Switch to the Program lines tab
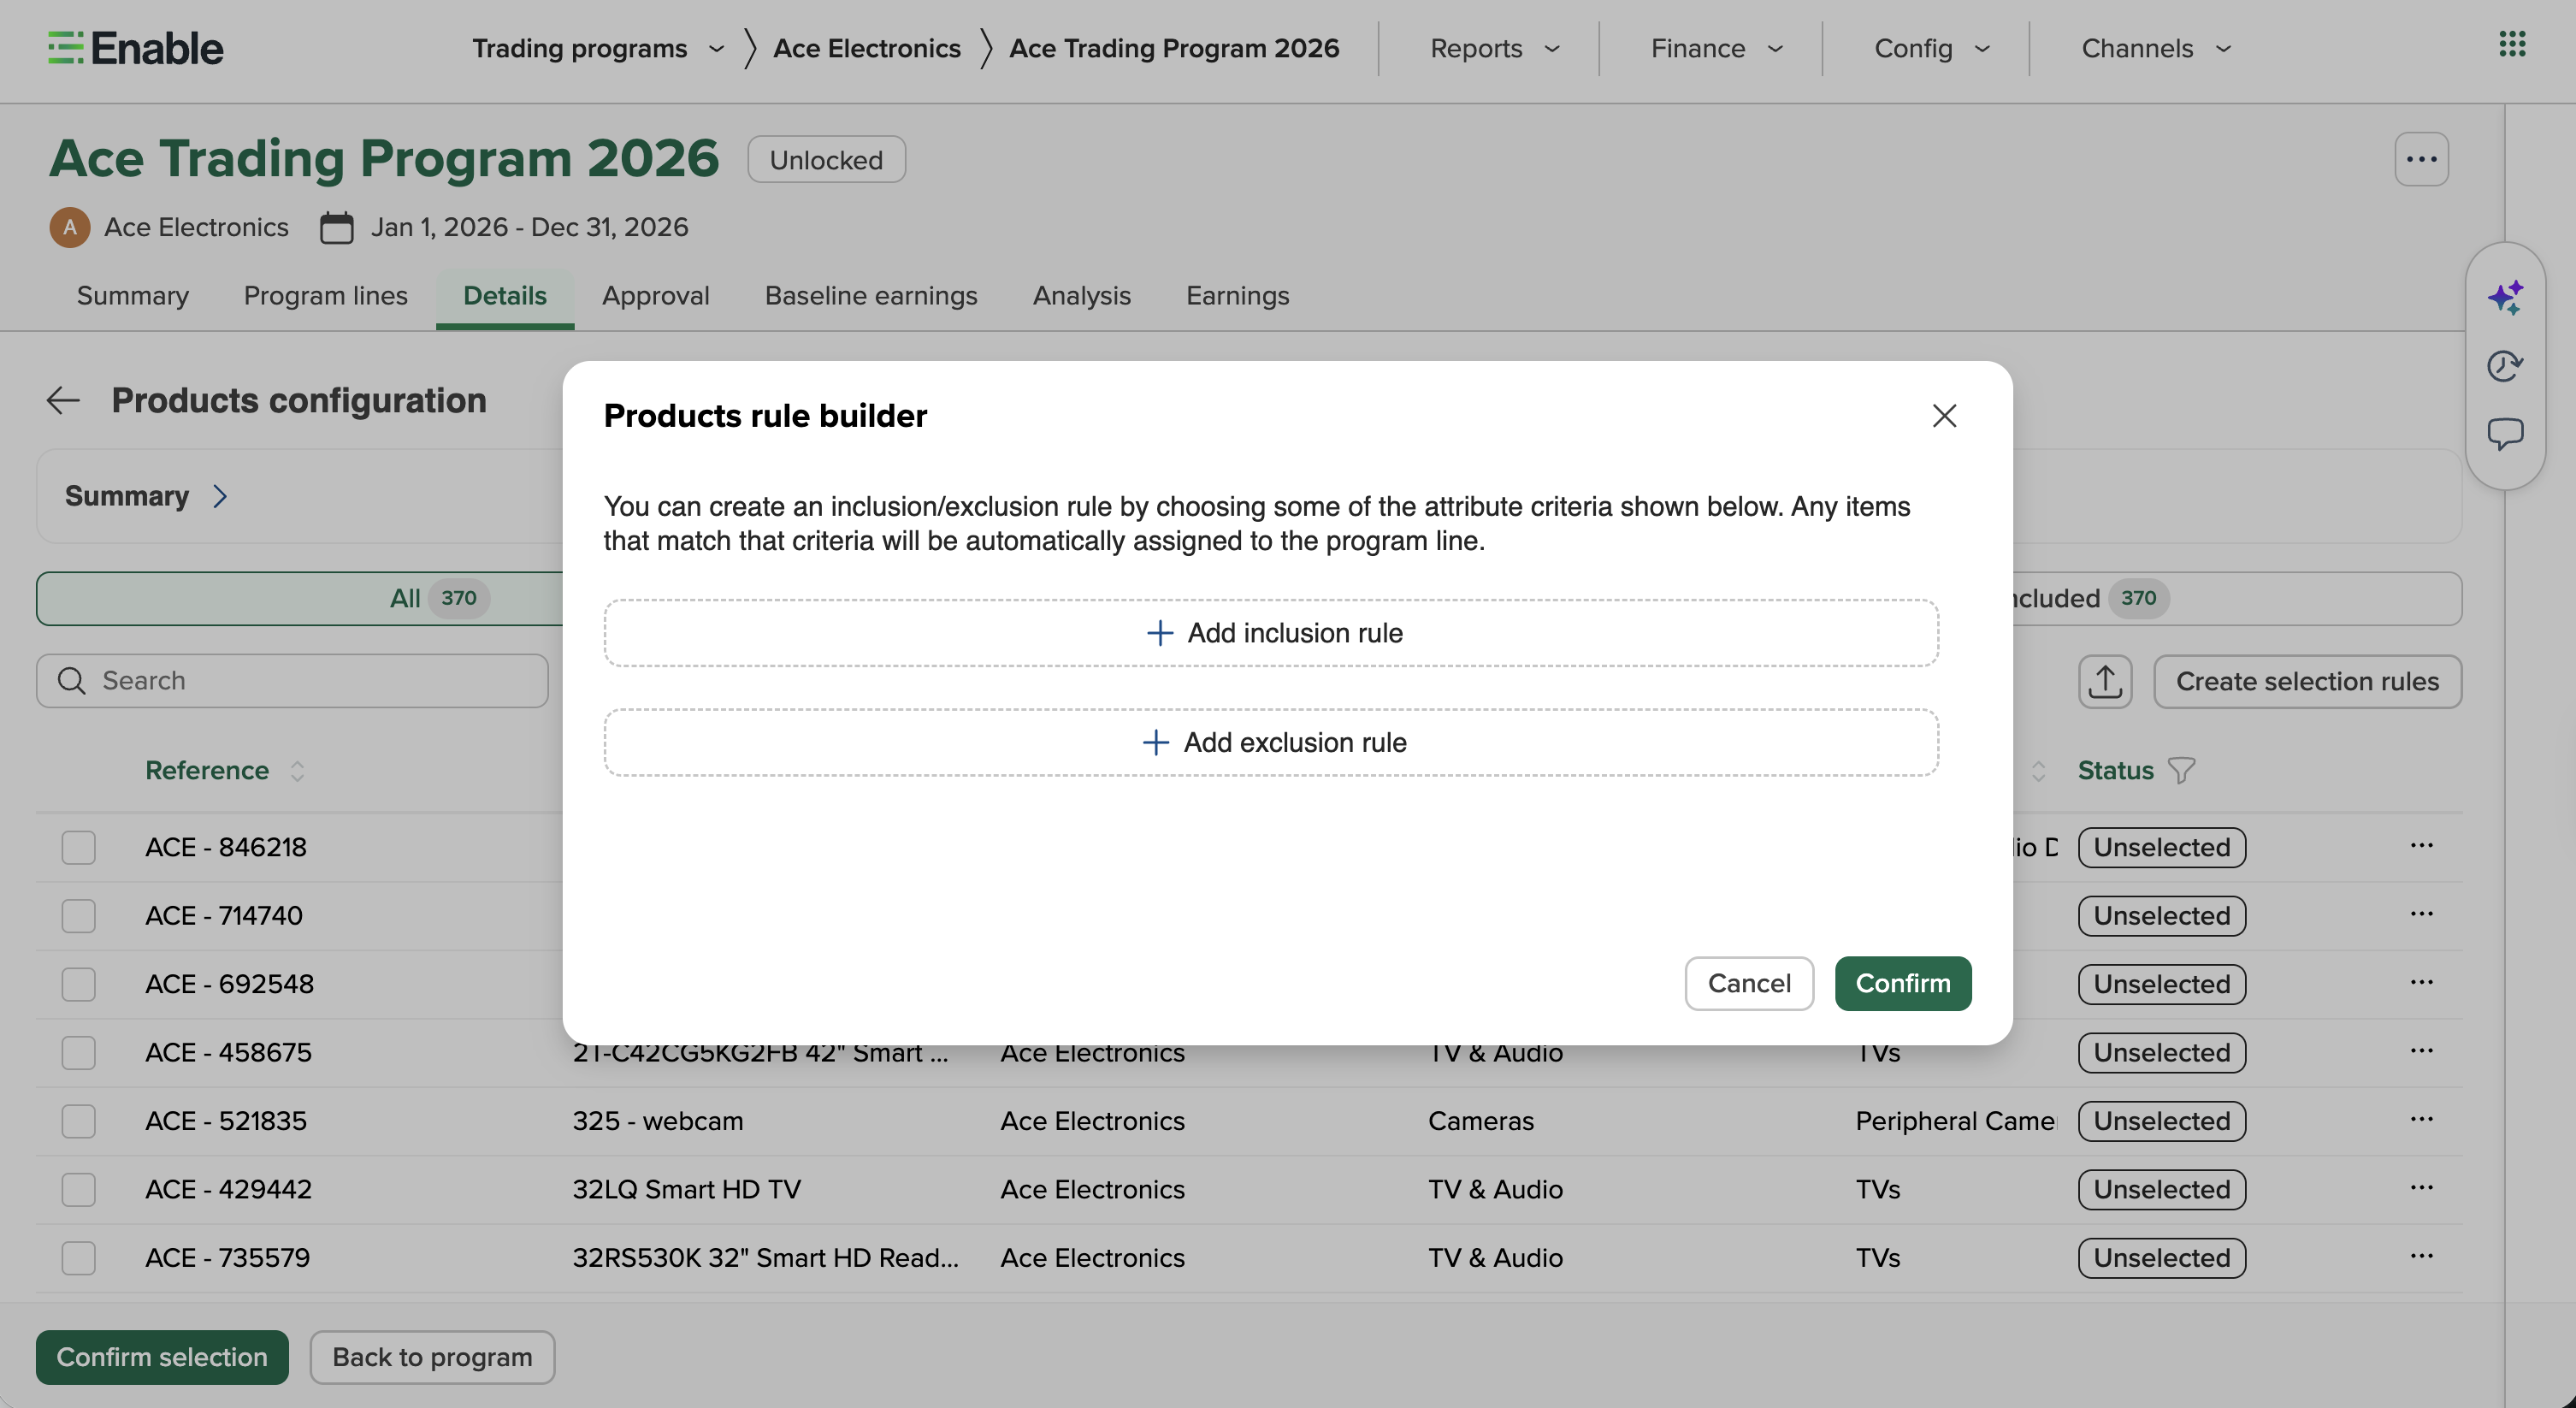The image size is (2576, 1408). 325,296
